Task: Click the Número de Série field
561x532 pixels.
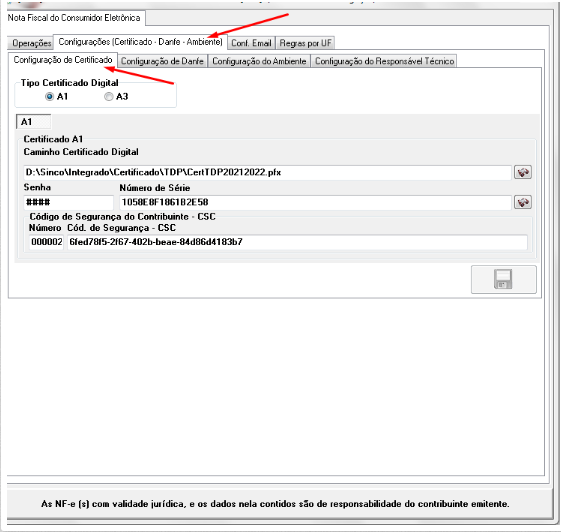Action: [315, 202]
